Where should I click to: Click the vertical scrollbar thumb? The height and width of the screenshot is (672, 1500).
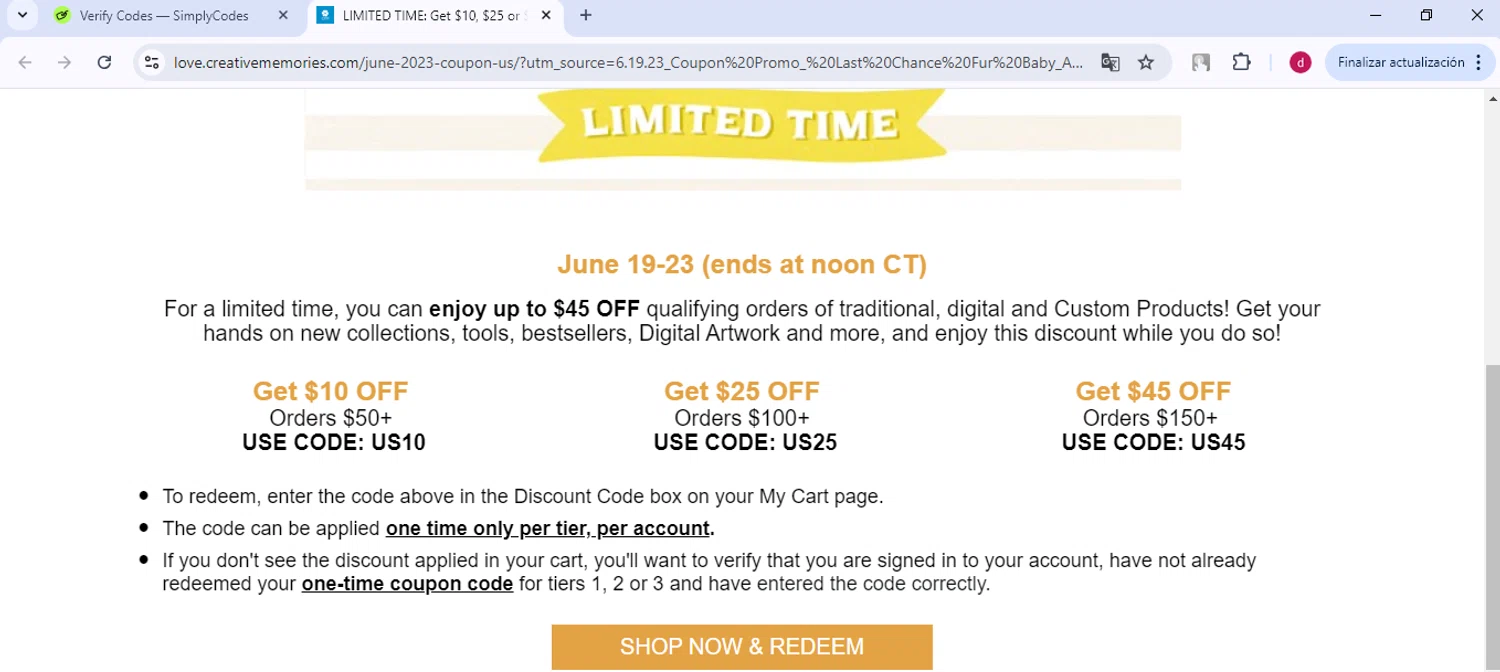(1492, 500)
